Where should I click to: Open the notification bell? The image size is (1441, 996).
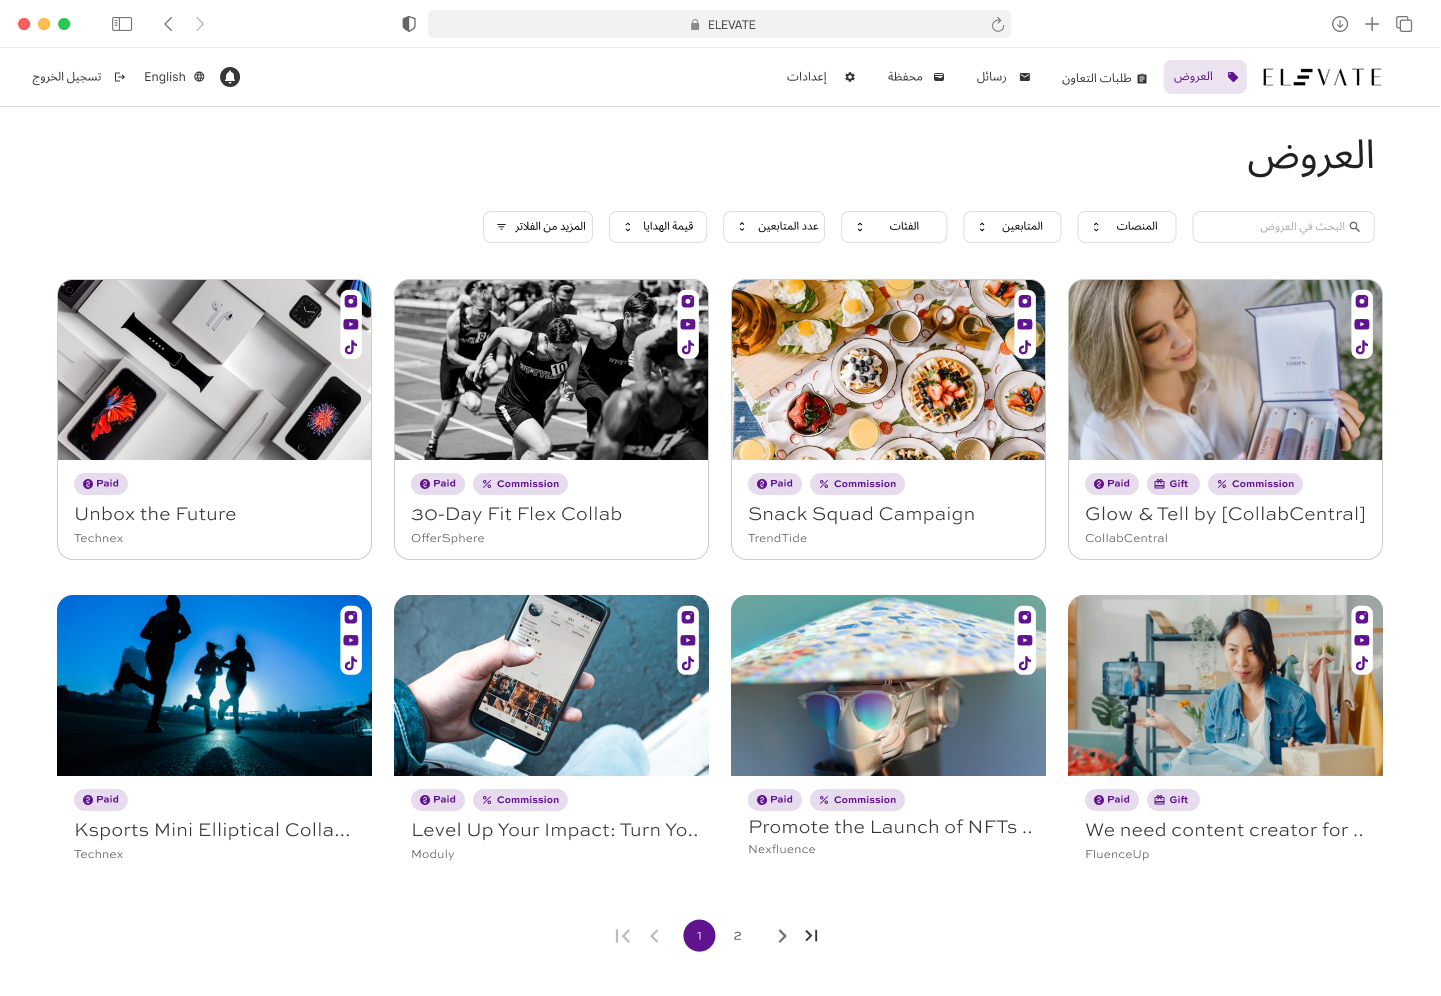click(x=230, y=77)
